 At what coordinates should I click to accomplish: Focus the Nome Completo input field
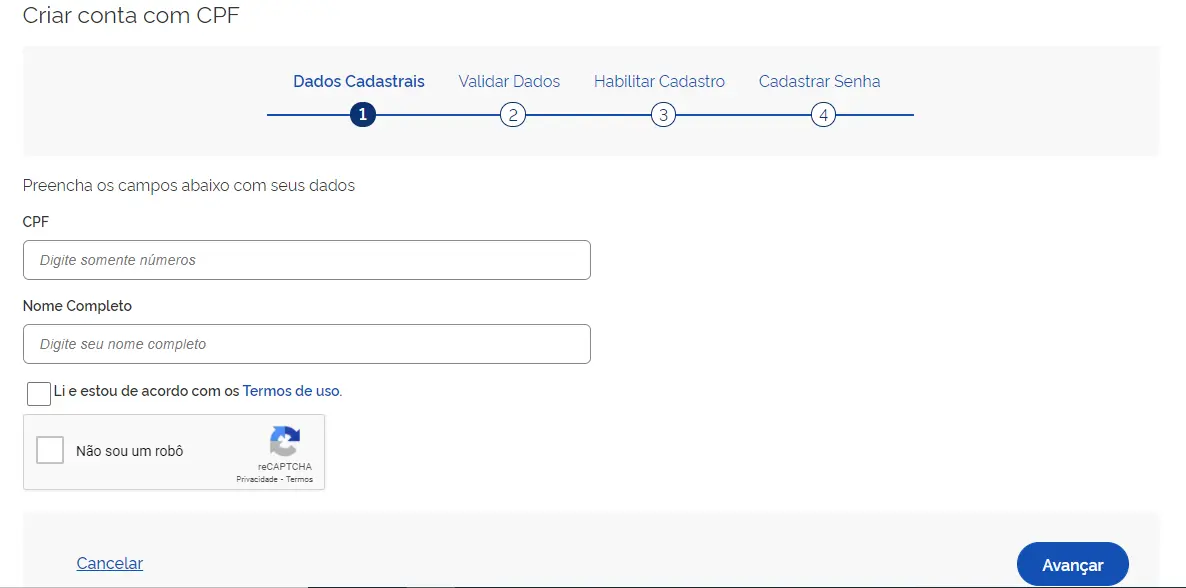[306, 344]
